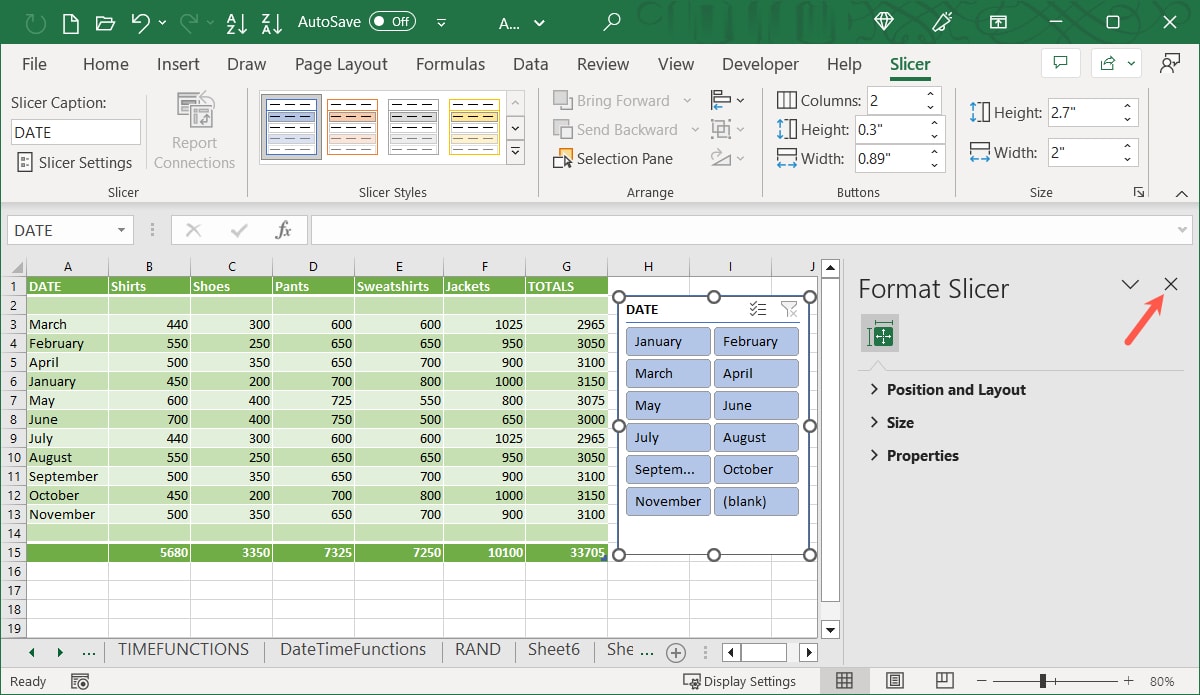1200x695 pixels.
Task: Click the Insert Function fx icon
Action: tap(283, 230)
